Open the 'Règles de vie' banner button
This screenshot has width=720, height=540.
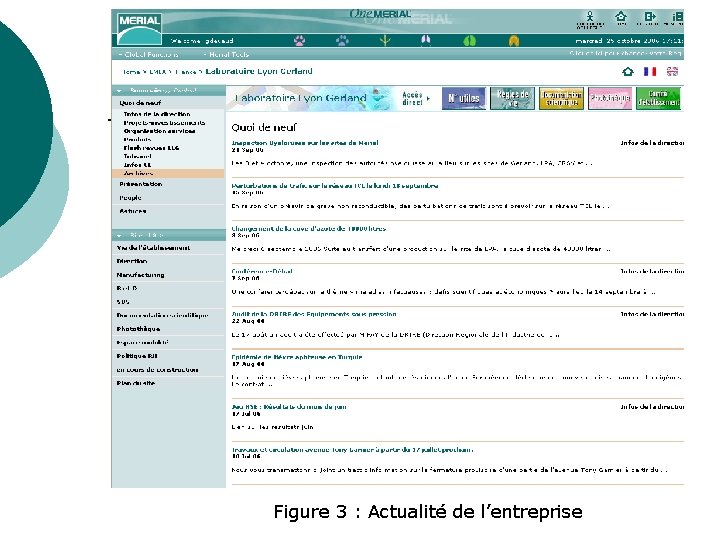pyautogui.click(x=512, y=98)
